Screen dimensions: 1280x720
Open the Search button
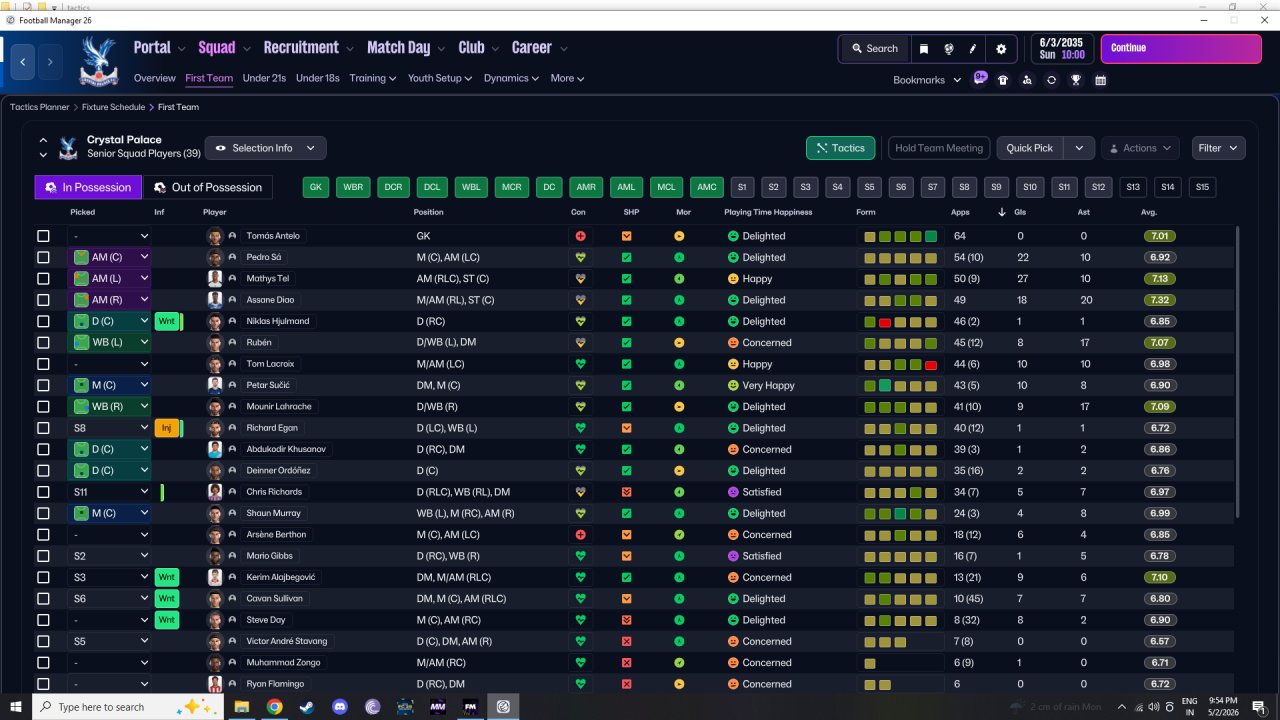click(x=874, y=48)
